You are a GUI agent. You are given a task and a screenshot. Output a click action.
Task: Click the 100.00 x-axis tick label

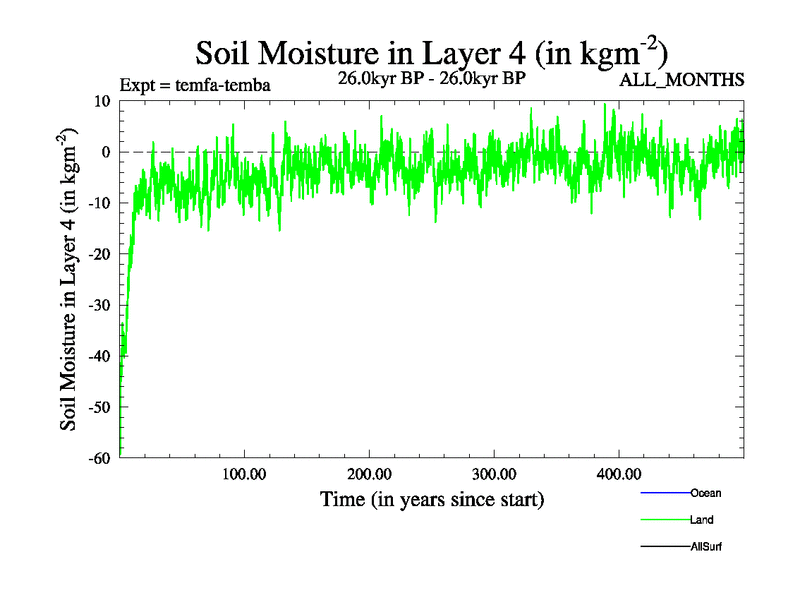coord(244,472)
